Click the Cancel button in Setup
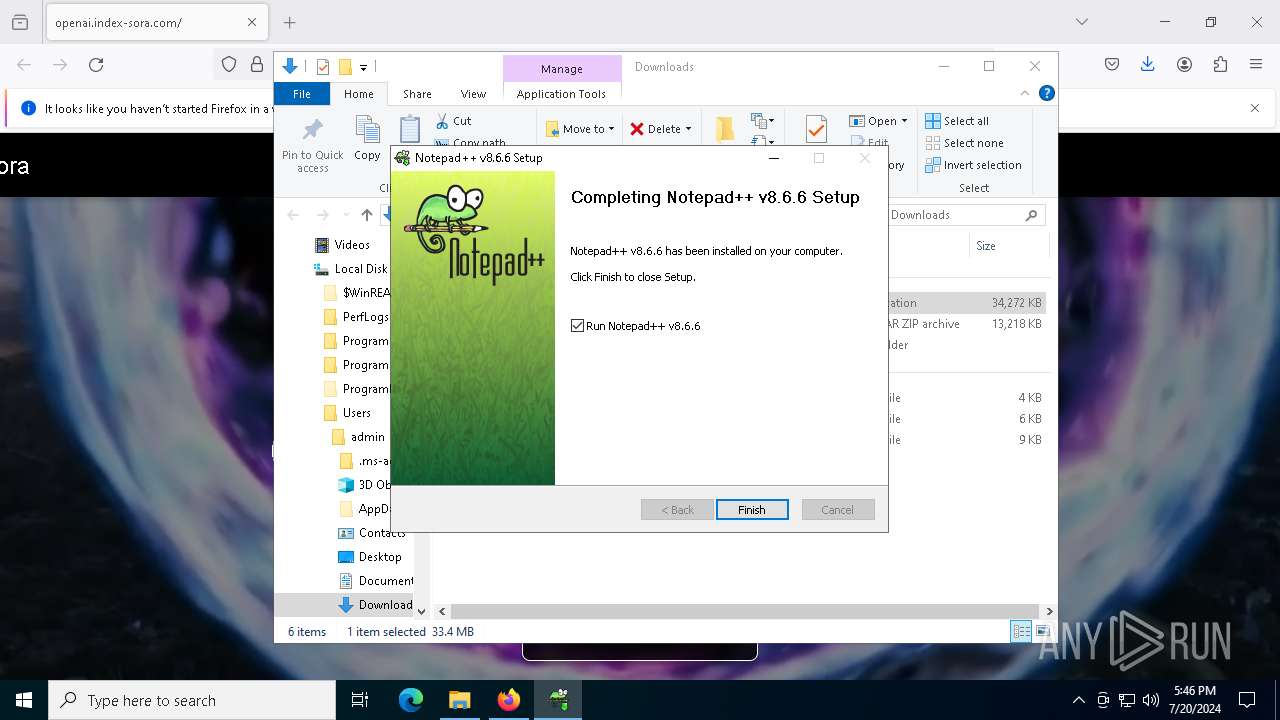Viewport: 1280px width, 720px height. pos(838,510)
